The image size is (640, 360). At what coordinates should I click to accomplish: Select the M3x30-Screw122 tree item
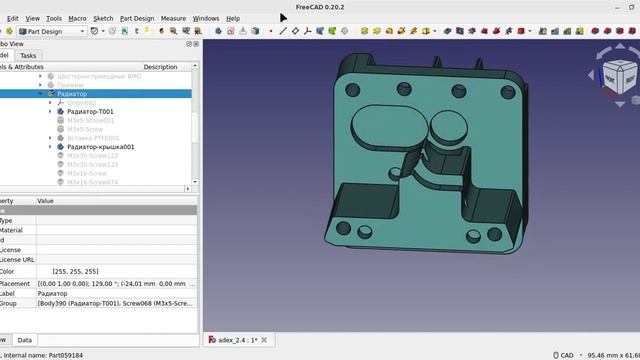tap(93, 156)
